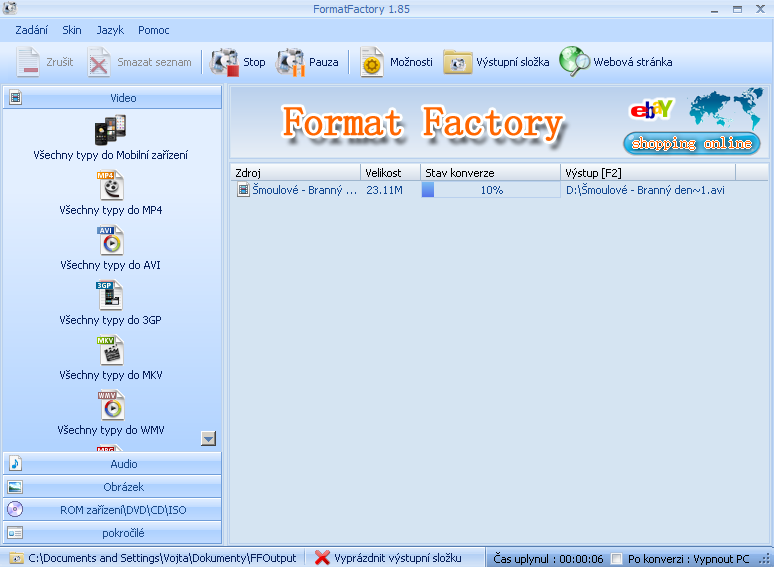Image resolution: width=774 pixels, height=567 pixels.
Task: Click the Audio music note icon
Action: coord(15,463)
